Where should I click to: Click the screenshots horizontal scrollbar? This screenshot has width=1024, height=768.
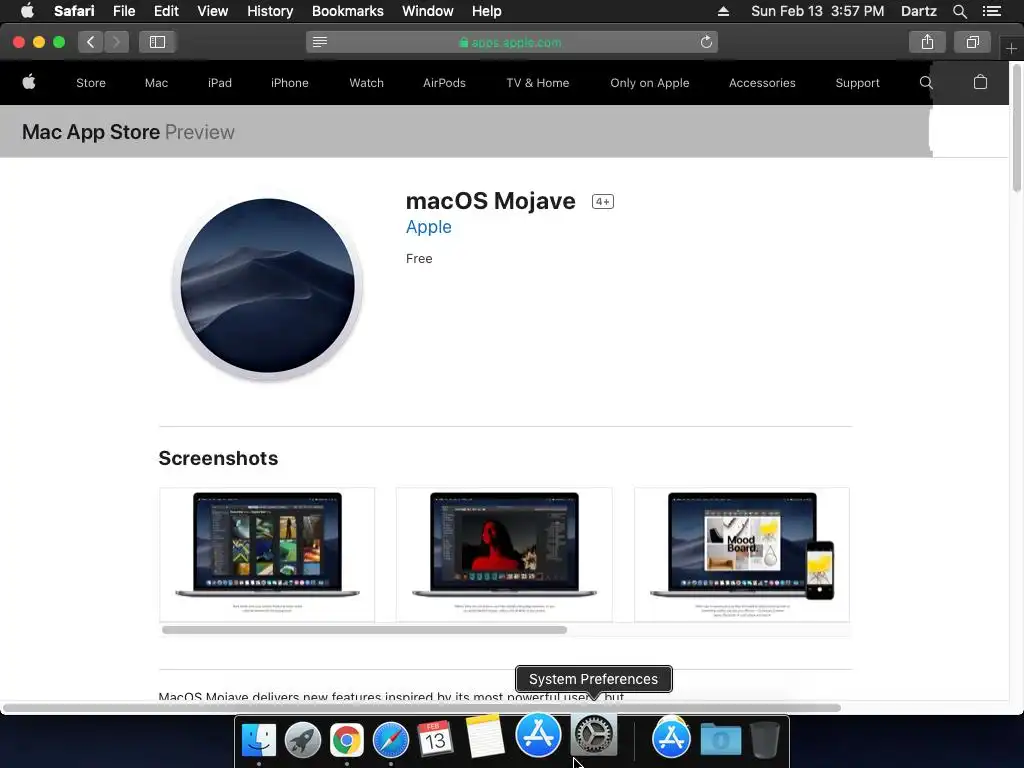(x=364, y=630)
